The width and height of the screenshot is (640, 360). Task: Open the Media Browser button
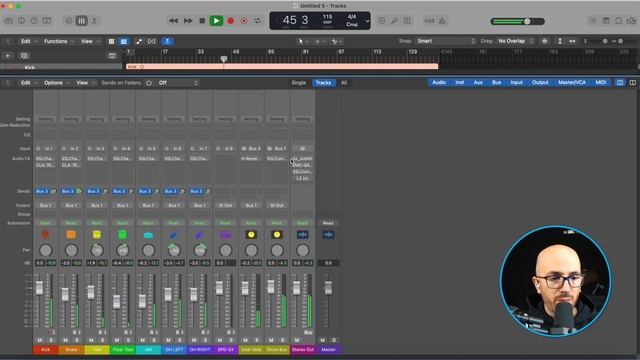pos(632,21)
